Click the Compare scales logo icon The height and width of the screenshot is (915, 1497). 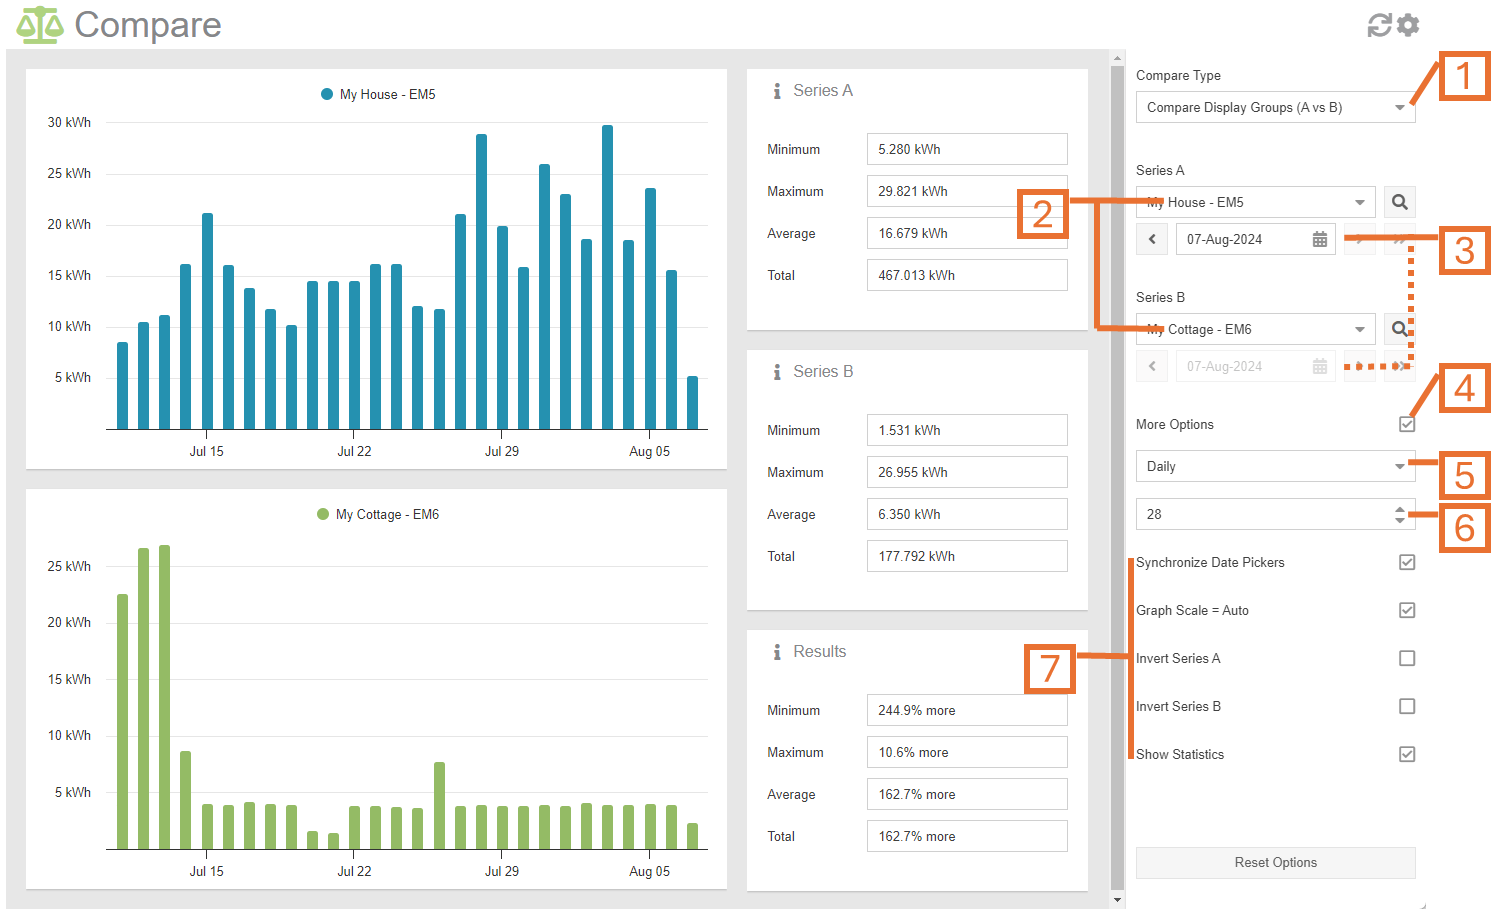(x=40, y=25)
